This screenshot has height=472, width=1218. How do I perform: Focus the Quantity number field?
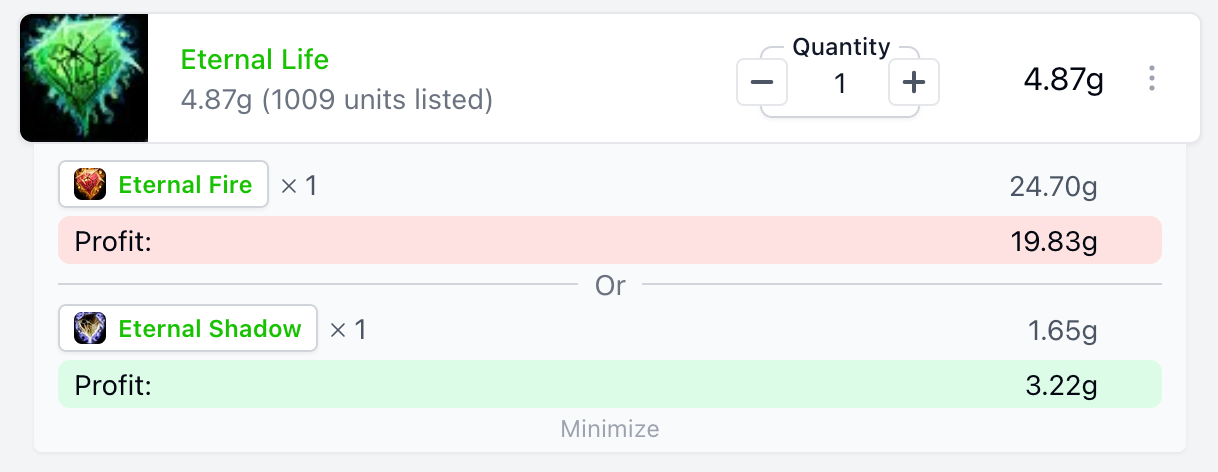point(840,83)
